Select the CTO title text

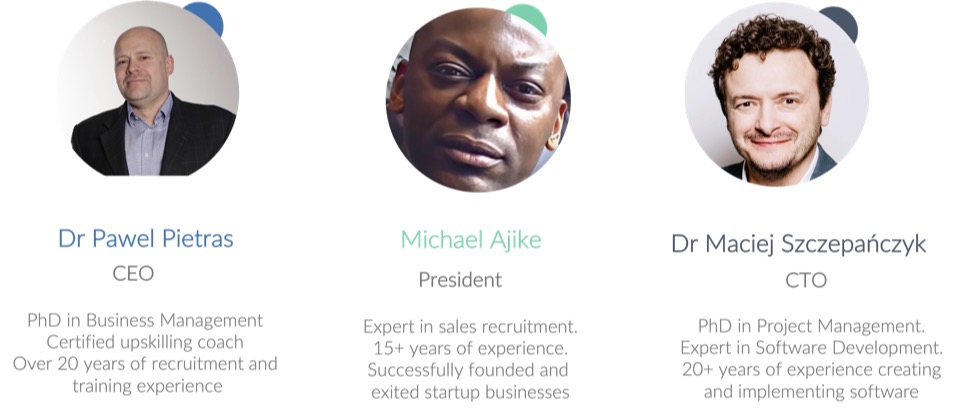click(x=806, y=280)
